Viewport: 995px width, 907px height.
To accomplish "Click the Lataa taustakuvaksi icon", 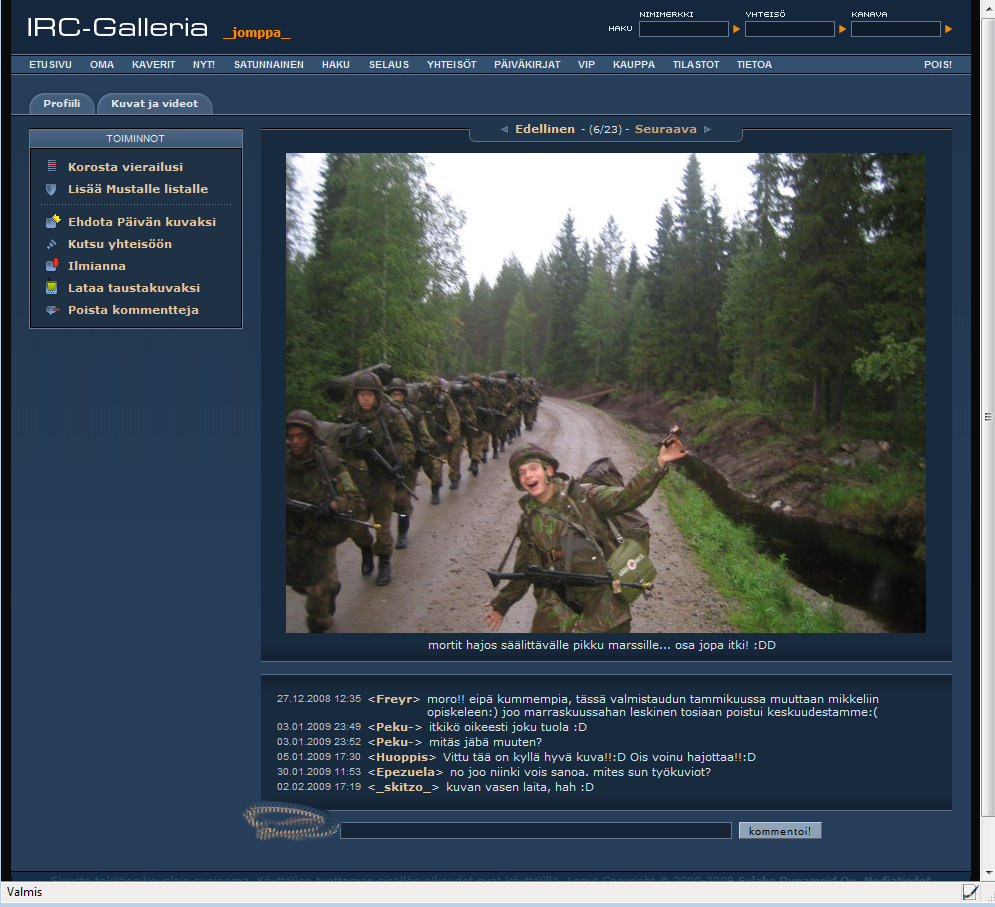I will click(x=52, y=288).
